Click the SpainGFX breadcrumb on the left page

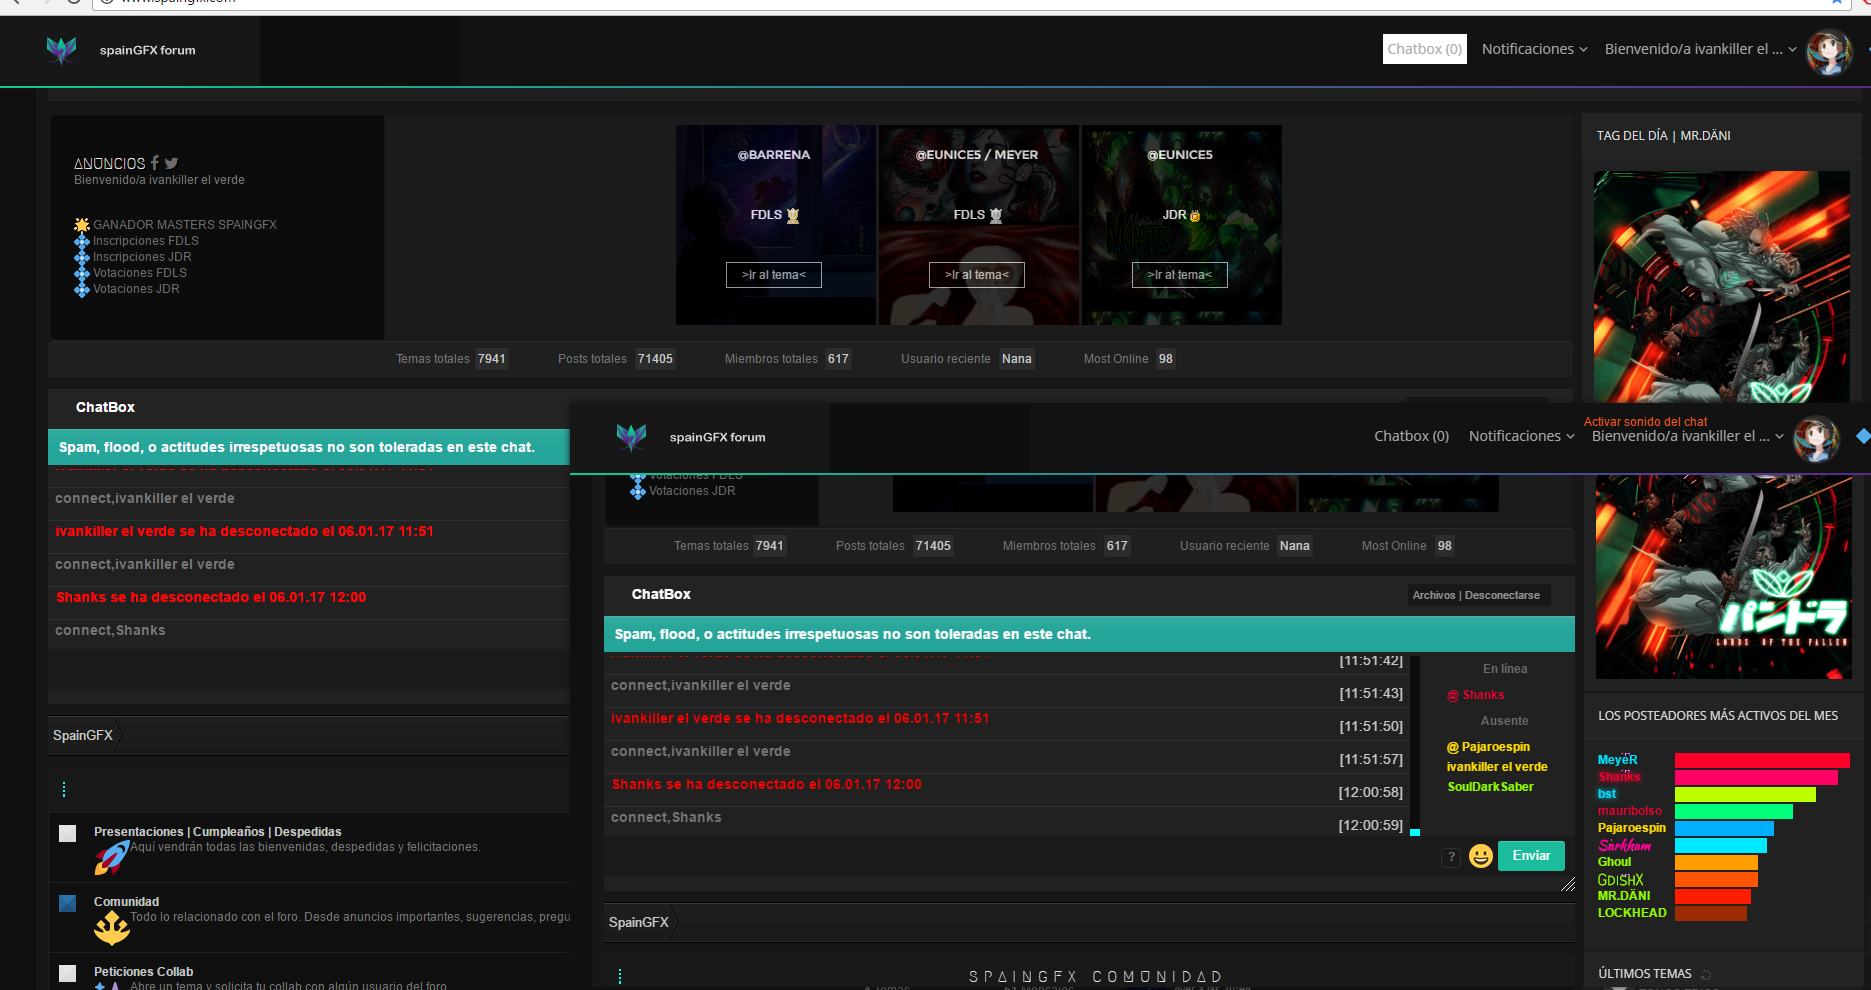pos(83,735)
